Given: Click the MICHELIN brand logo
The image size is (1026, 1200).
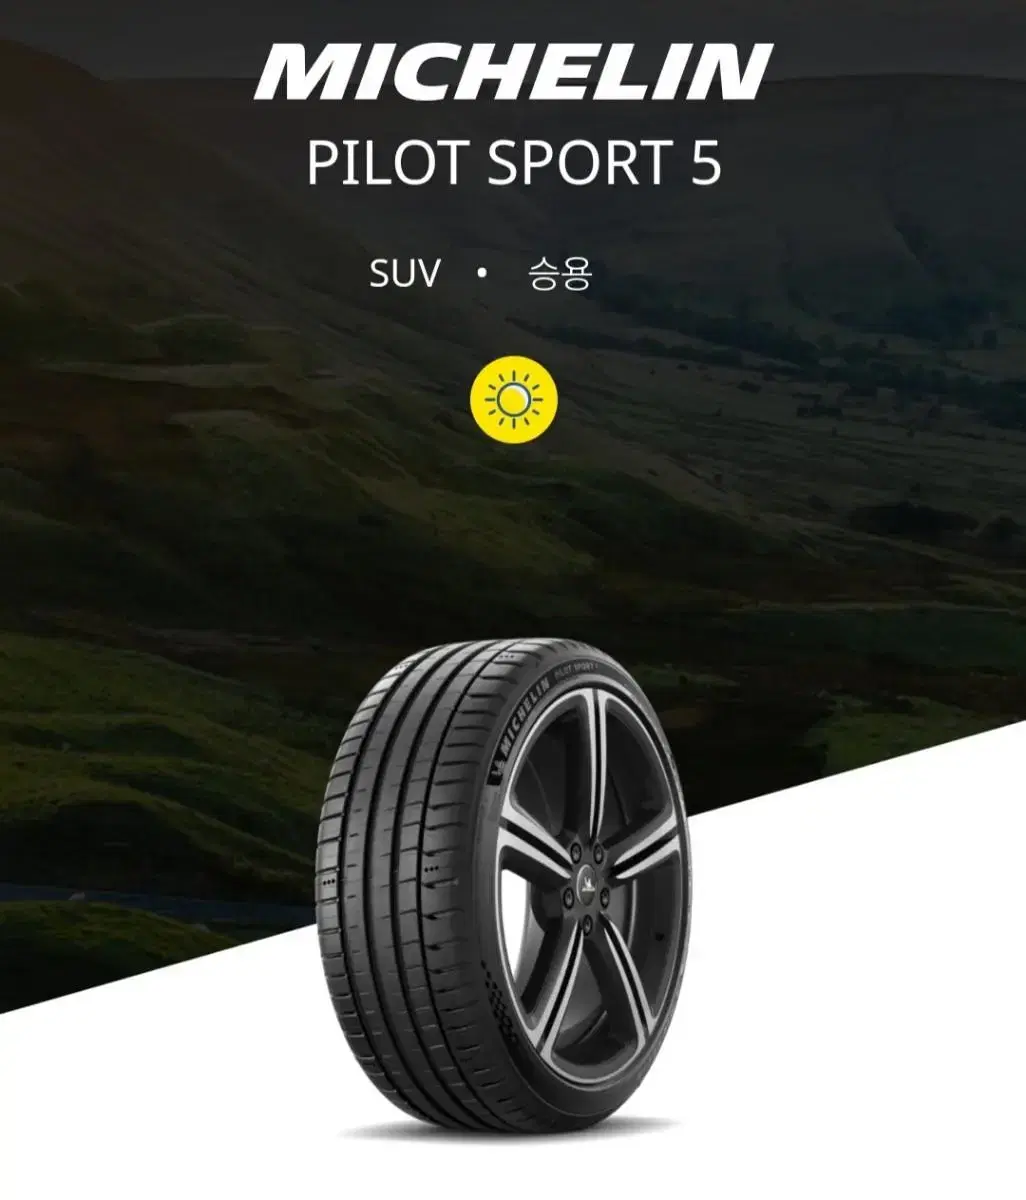Looking at the screenshot, I should [x=514, y=73].
